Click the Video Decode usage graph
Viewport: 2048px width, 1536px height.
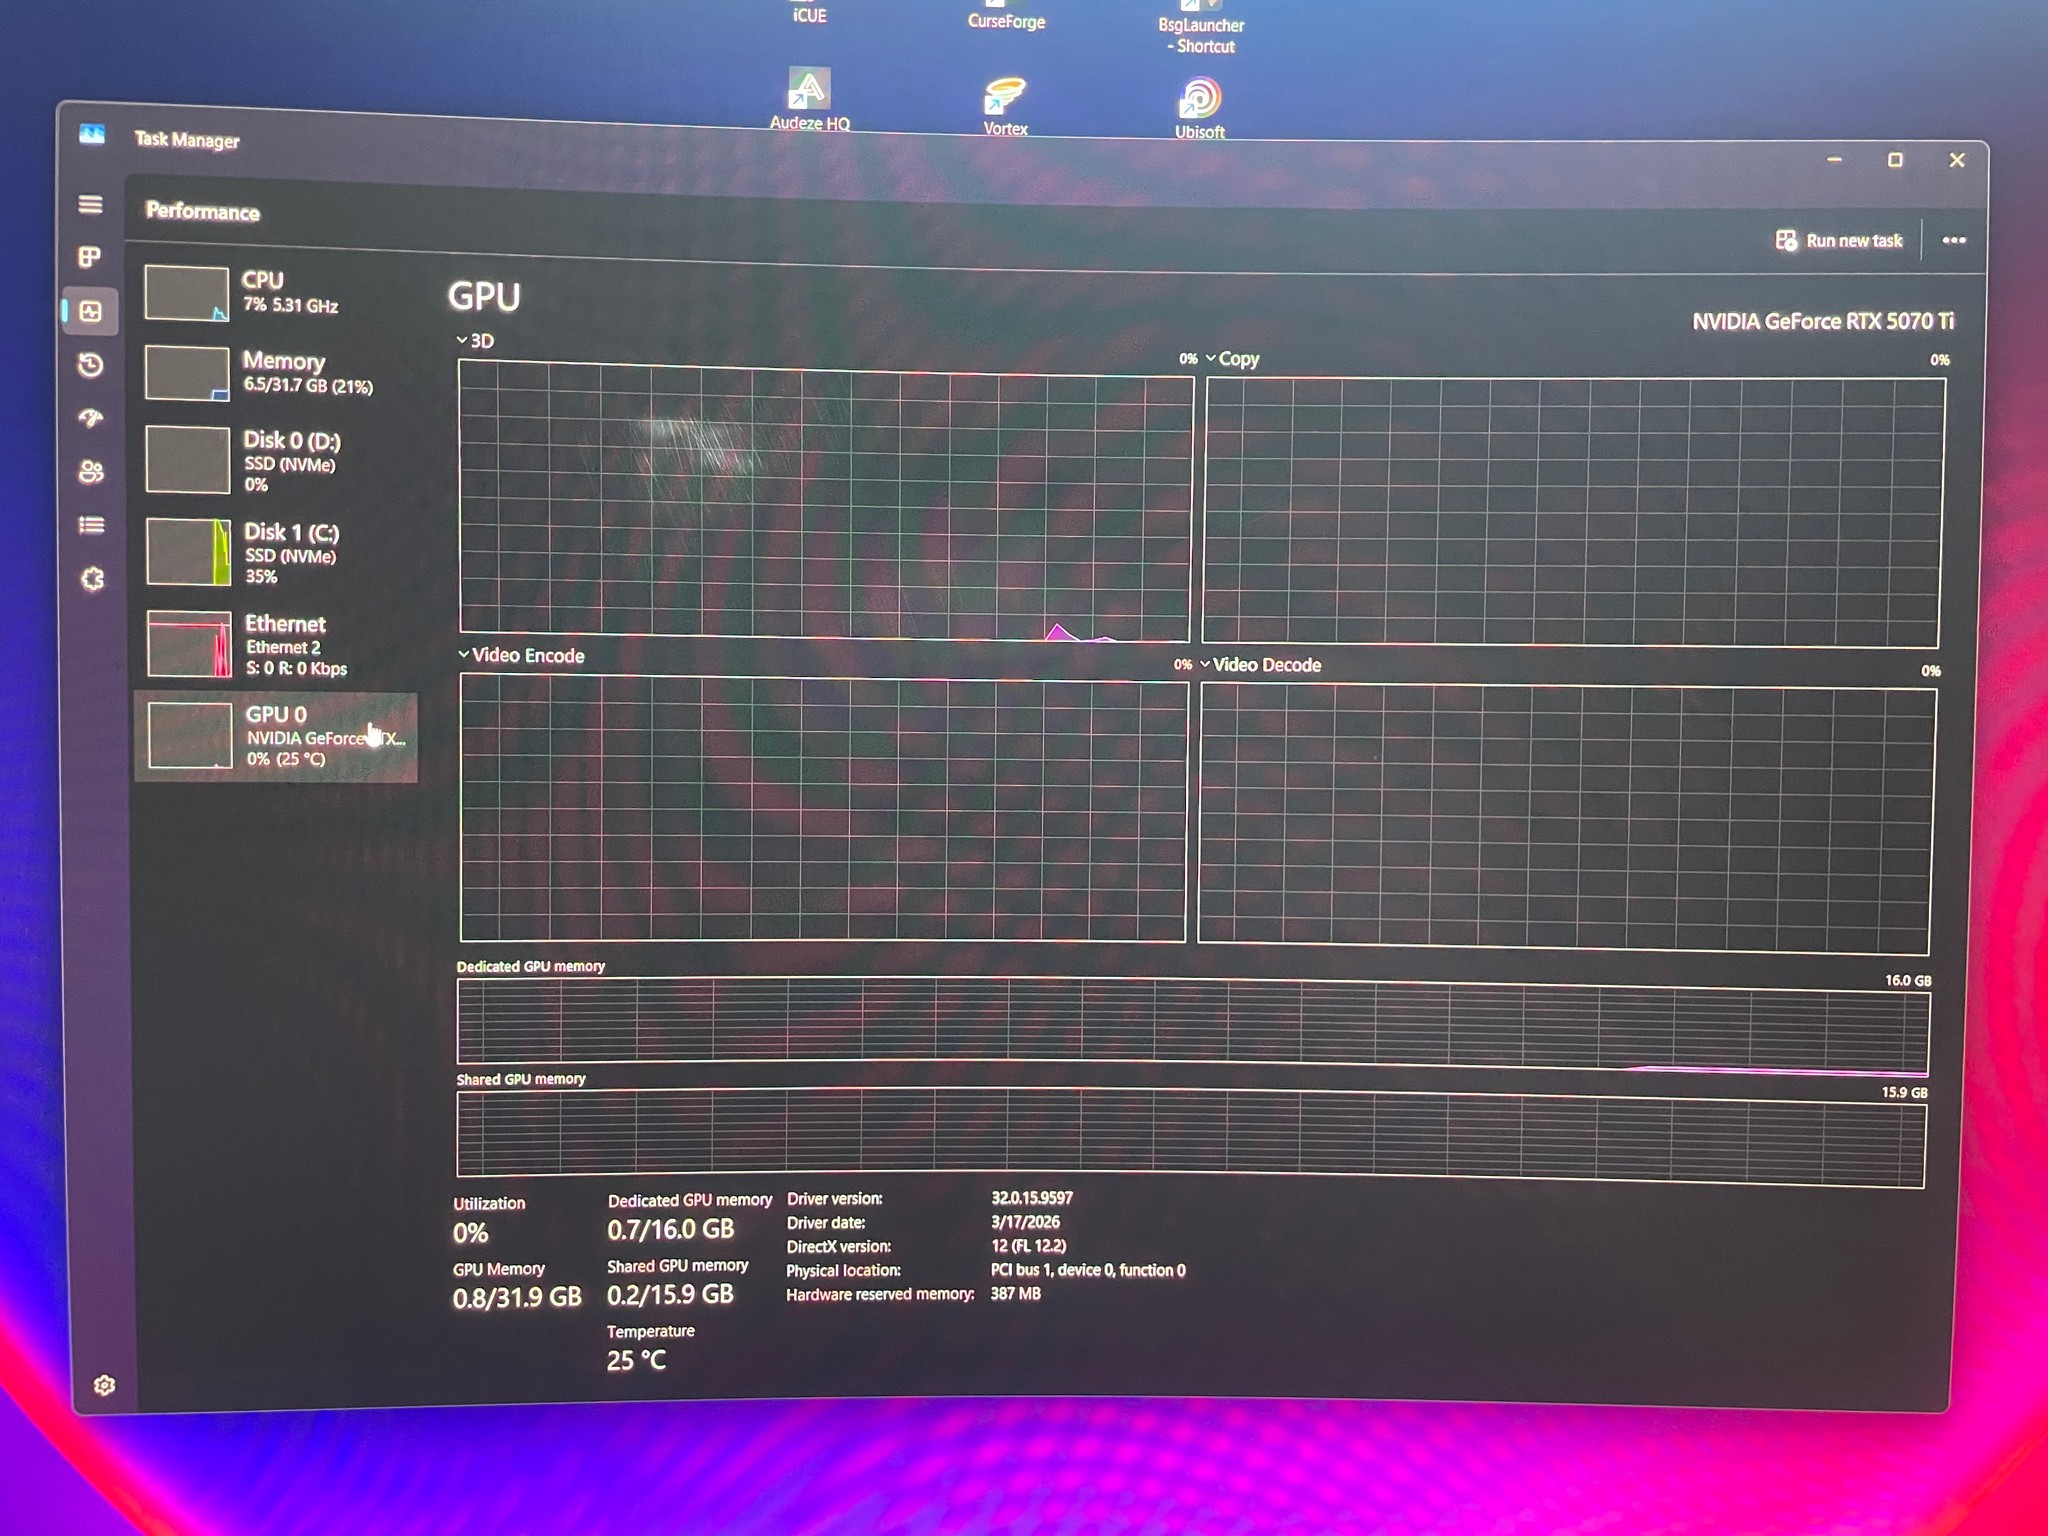[1566, 819]
